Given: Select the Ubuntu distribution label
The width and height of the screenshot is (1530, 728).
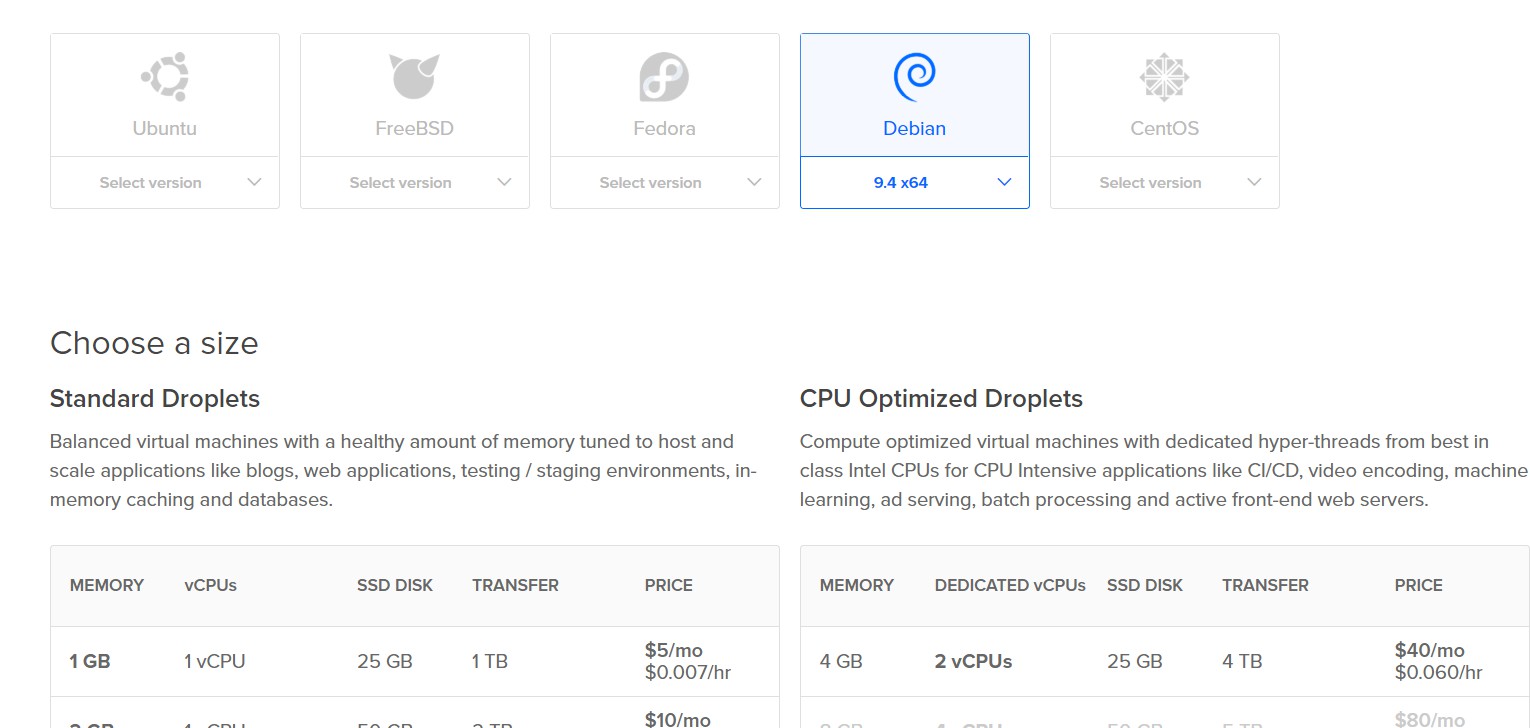Looking at the screenshot, I should coord(165,128).
